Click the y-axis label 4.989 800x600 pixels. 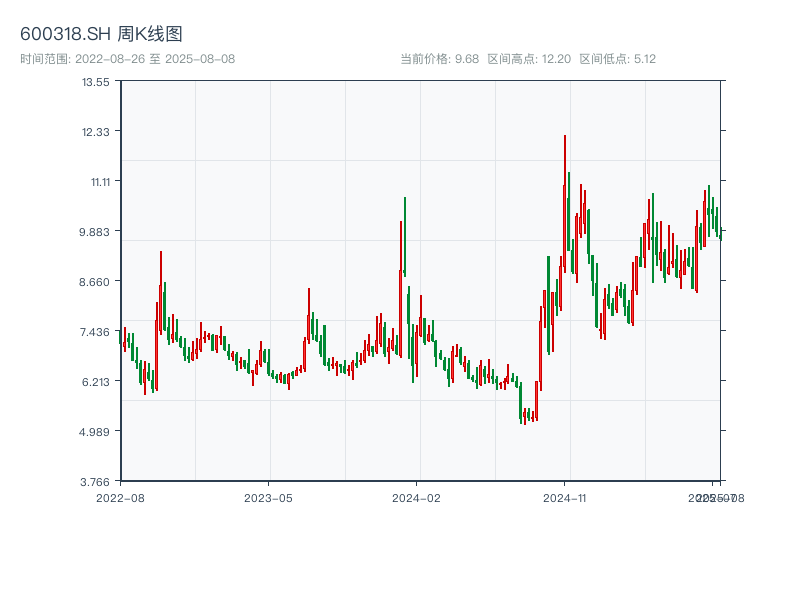point(94,432)
